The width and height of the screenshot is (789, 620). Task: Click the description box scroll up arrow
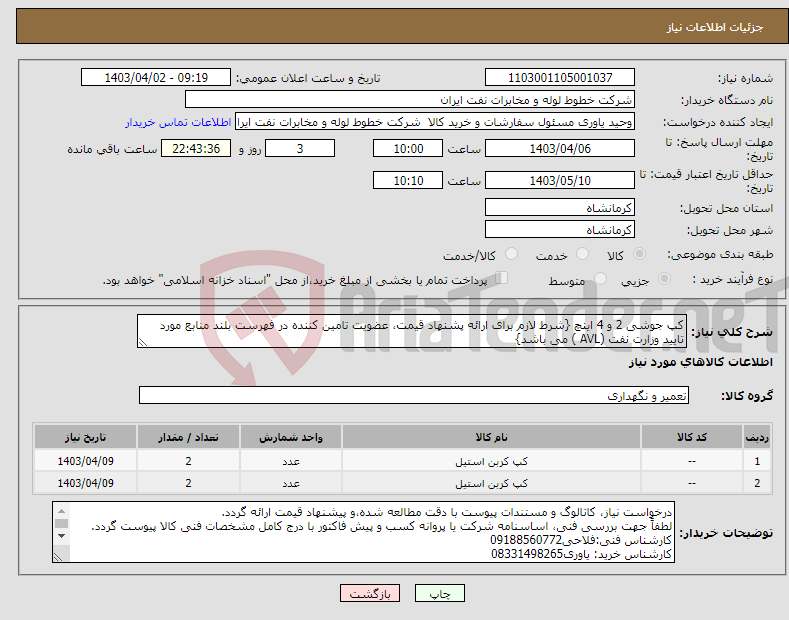click(x=61, y=511)
